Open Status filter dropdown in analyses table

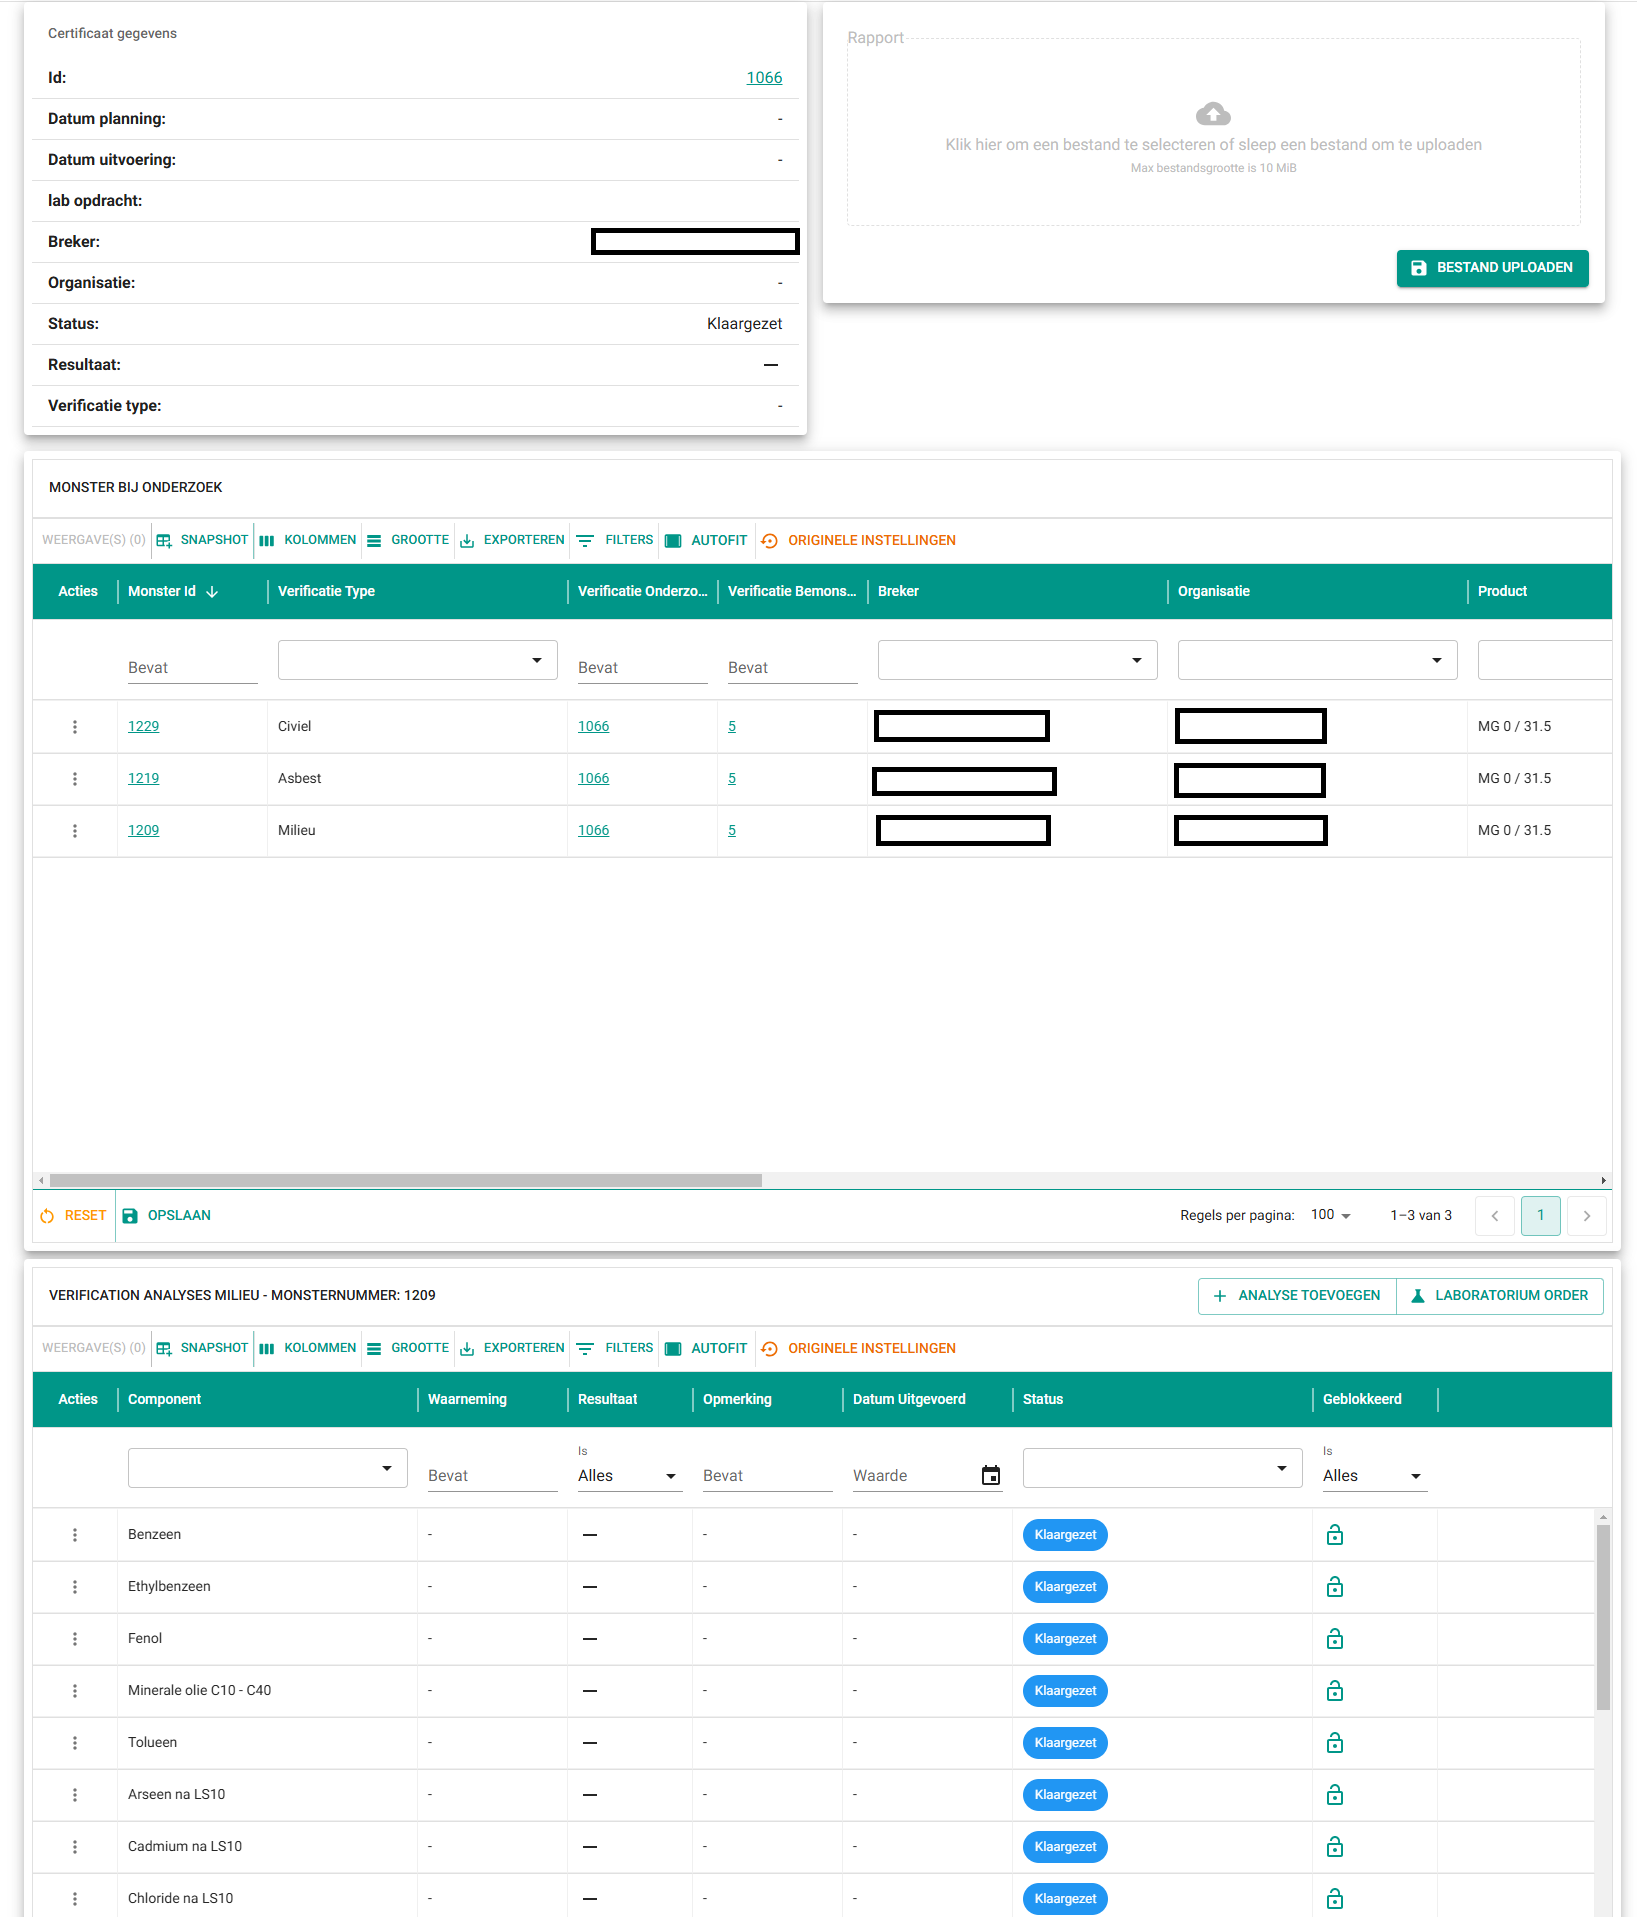pos(1163,1468)
